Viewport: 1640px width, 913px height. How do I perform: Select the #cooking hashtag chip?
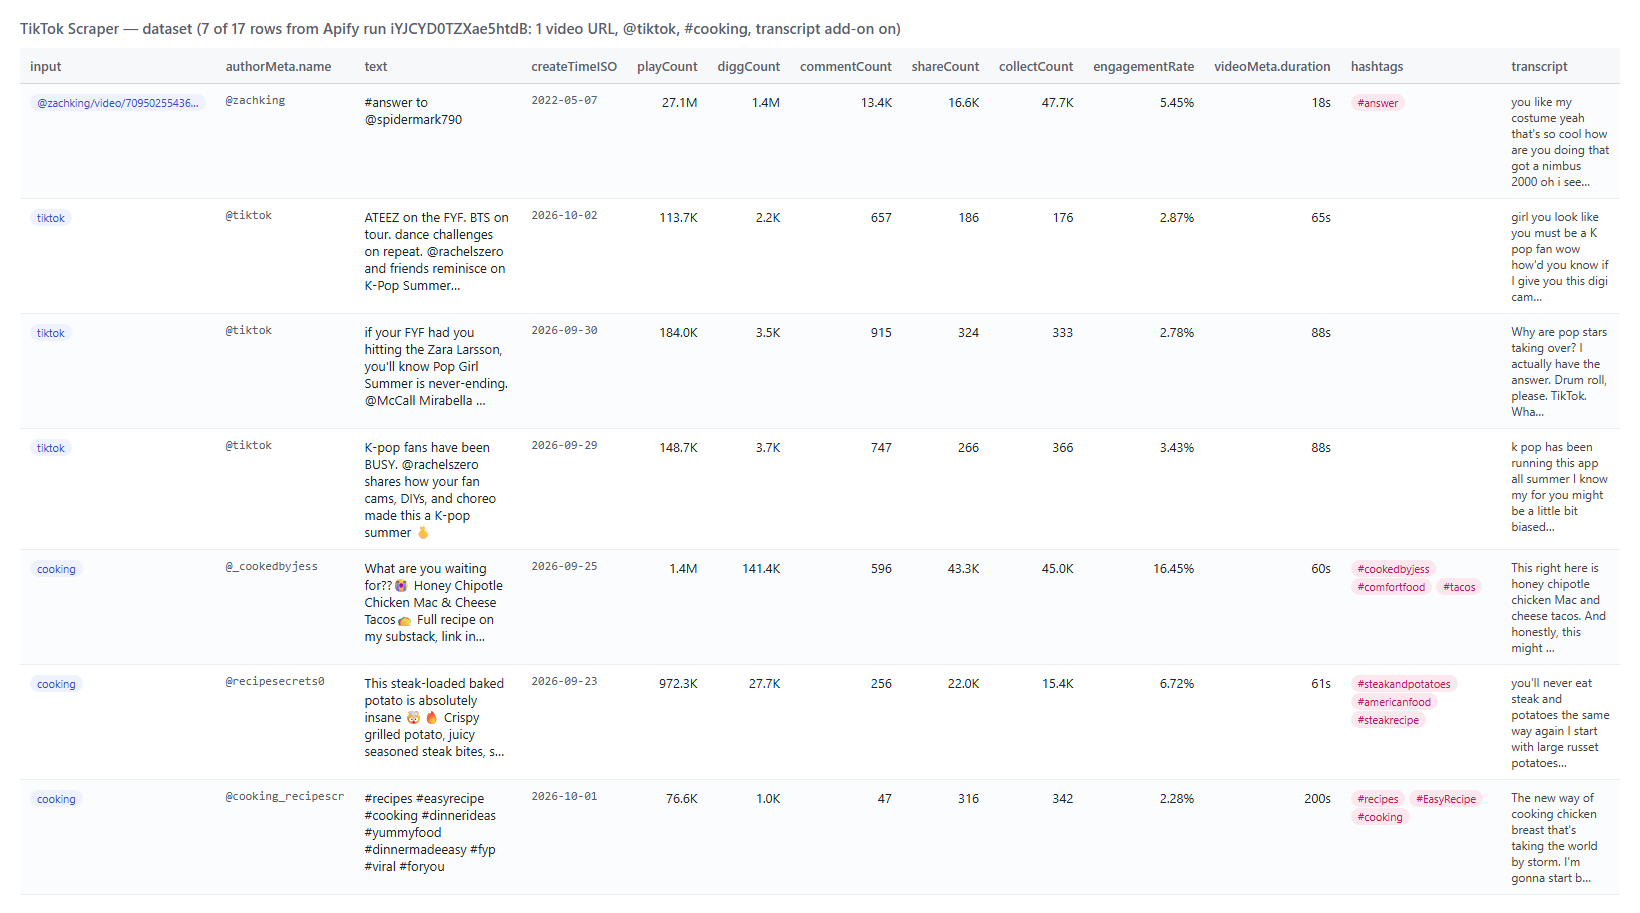[1380, 817]
